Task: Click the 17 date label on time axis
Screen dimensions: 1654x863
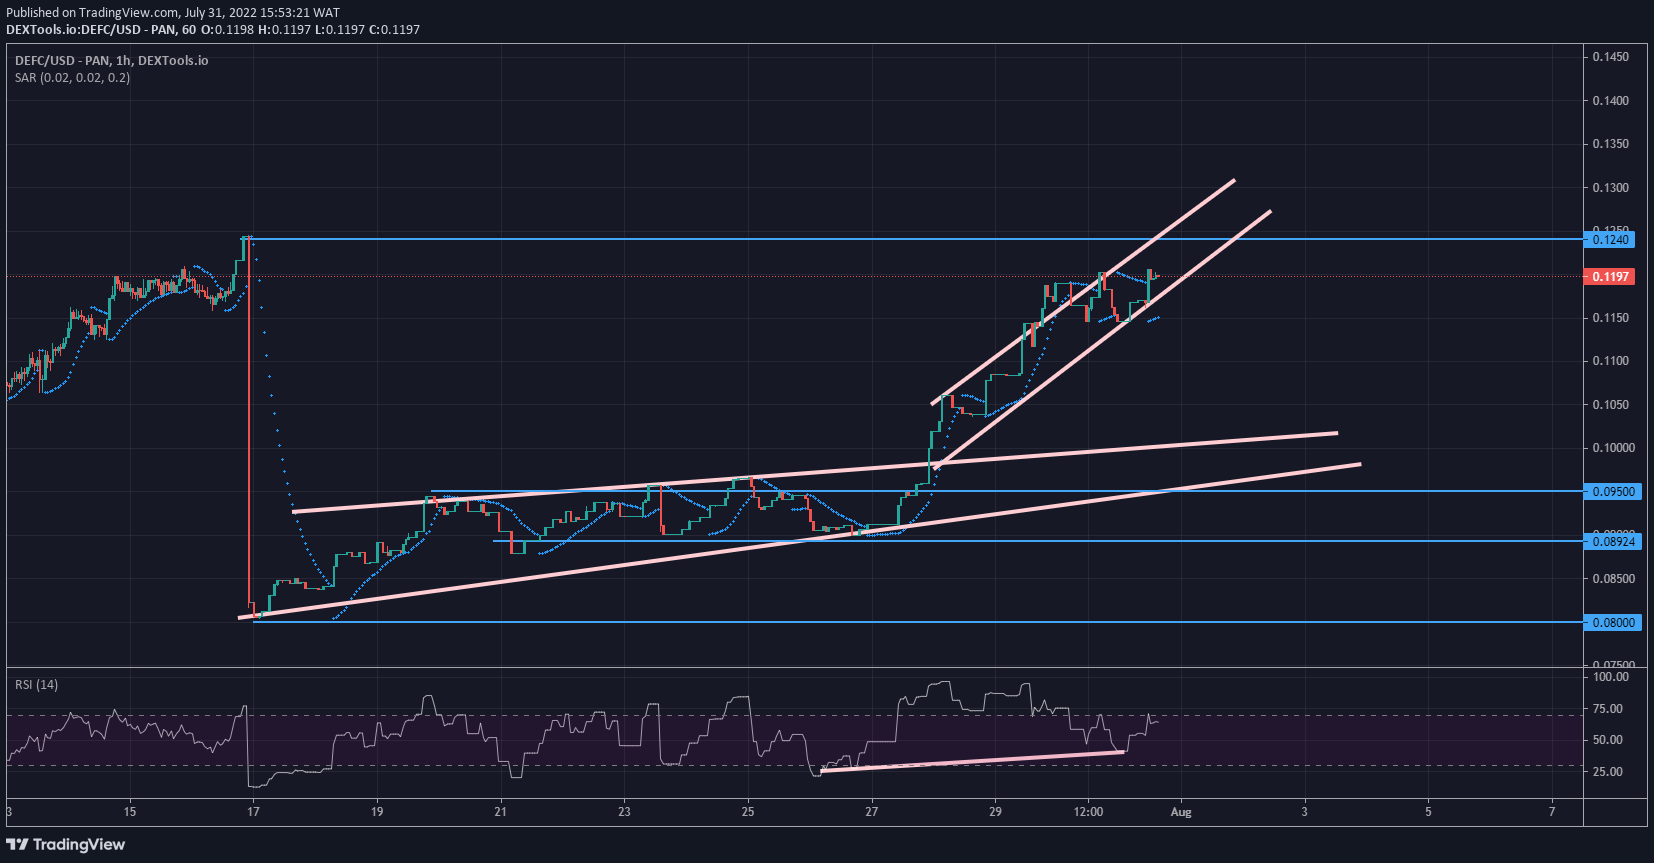Action: [x=254, y=812]
